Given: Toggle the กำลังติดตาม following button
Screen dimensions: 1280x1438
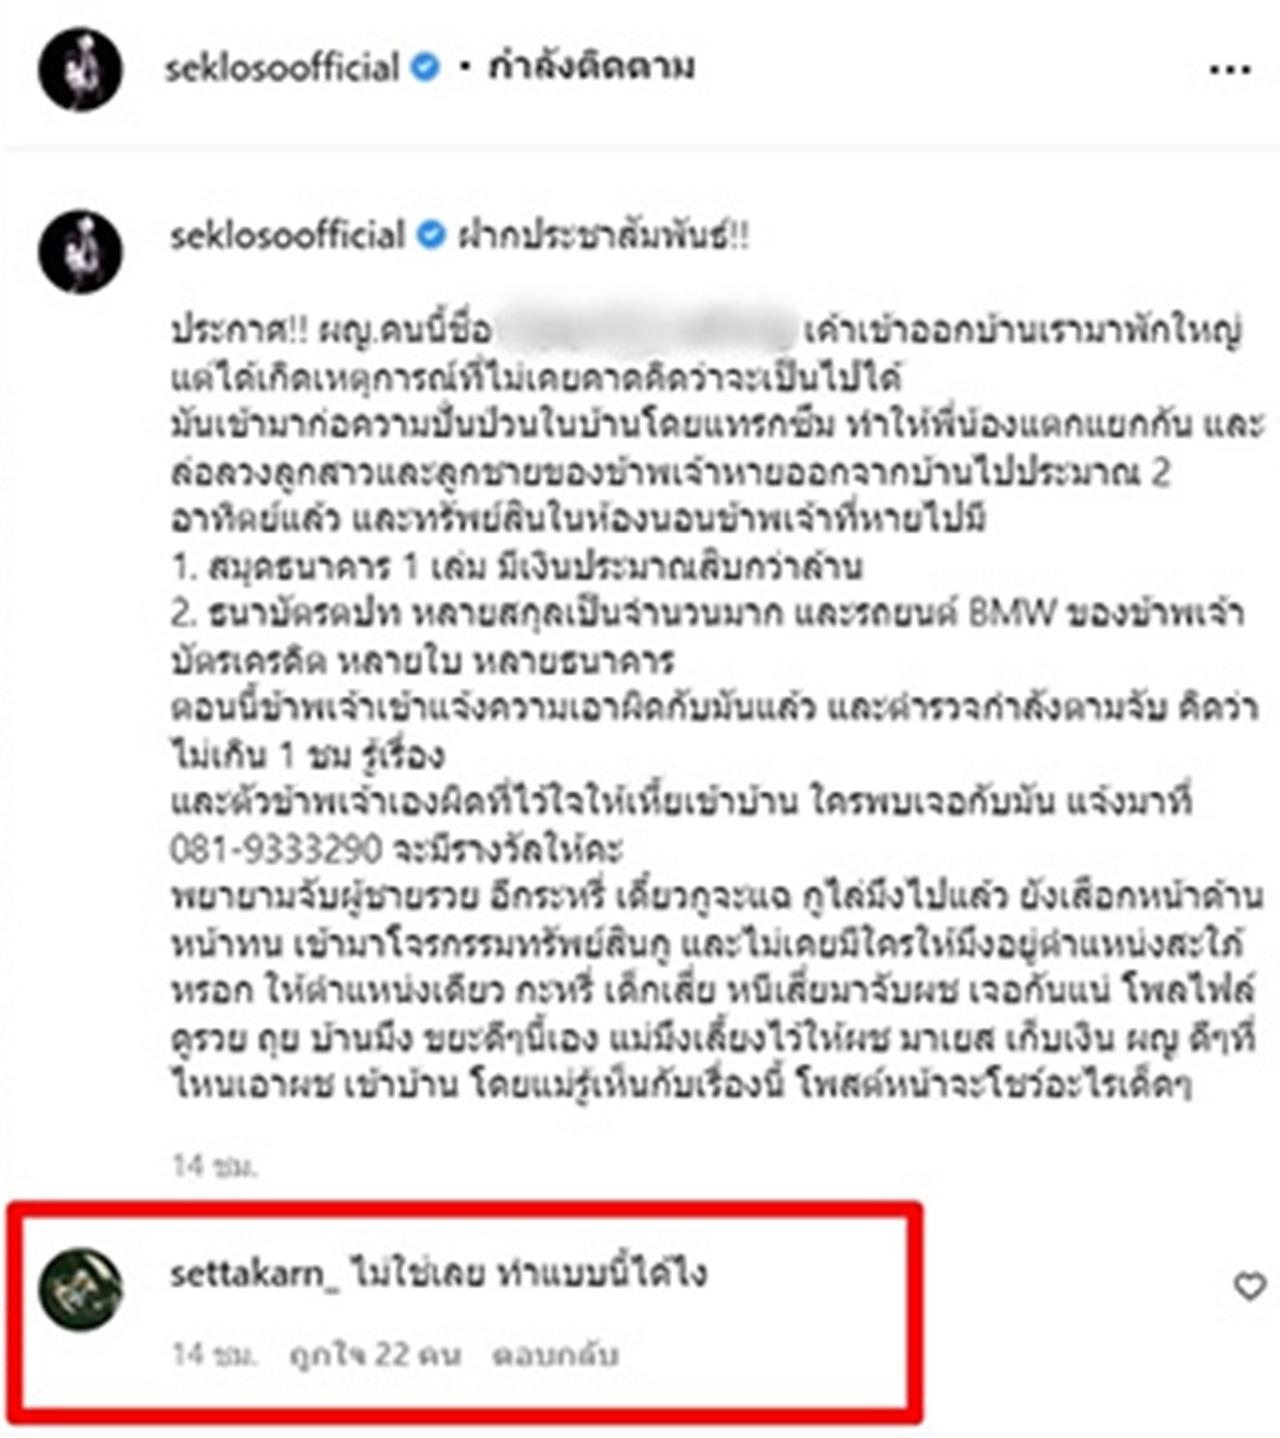Looking at the screenshot, I should click(591, 67).
